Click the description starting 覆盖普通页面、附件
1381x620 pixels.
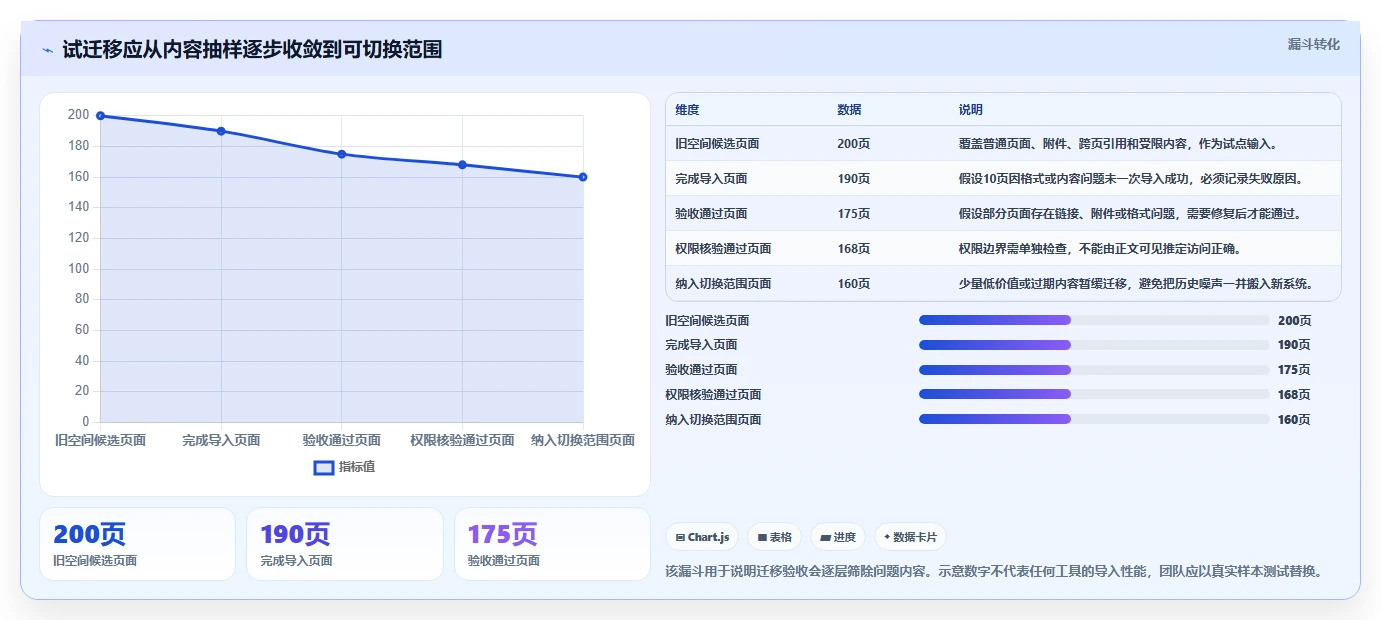[1118, 144]
